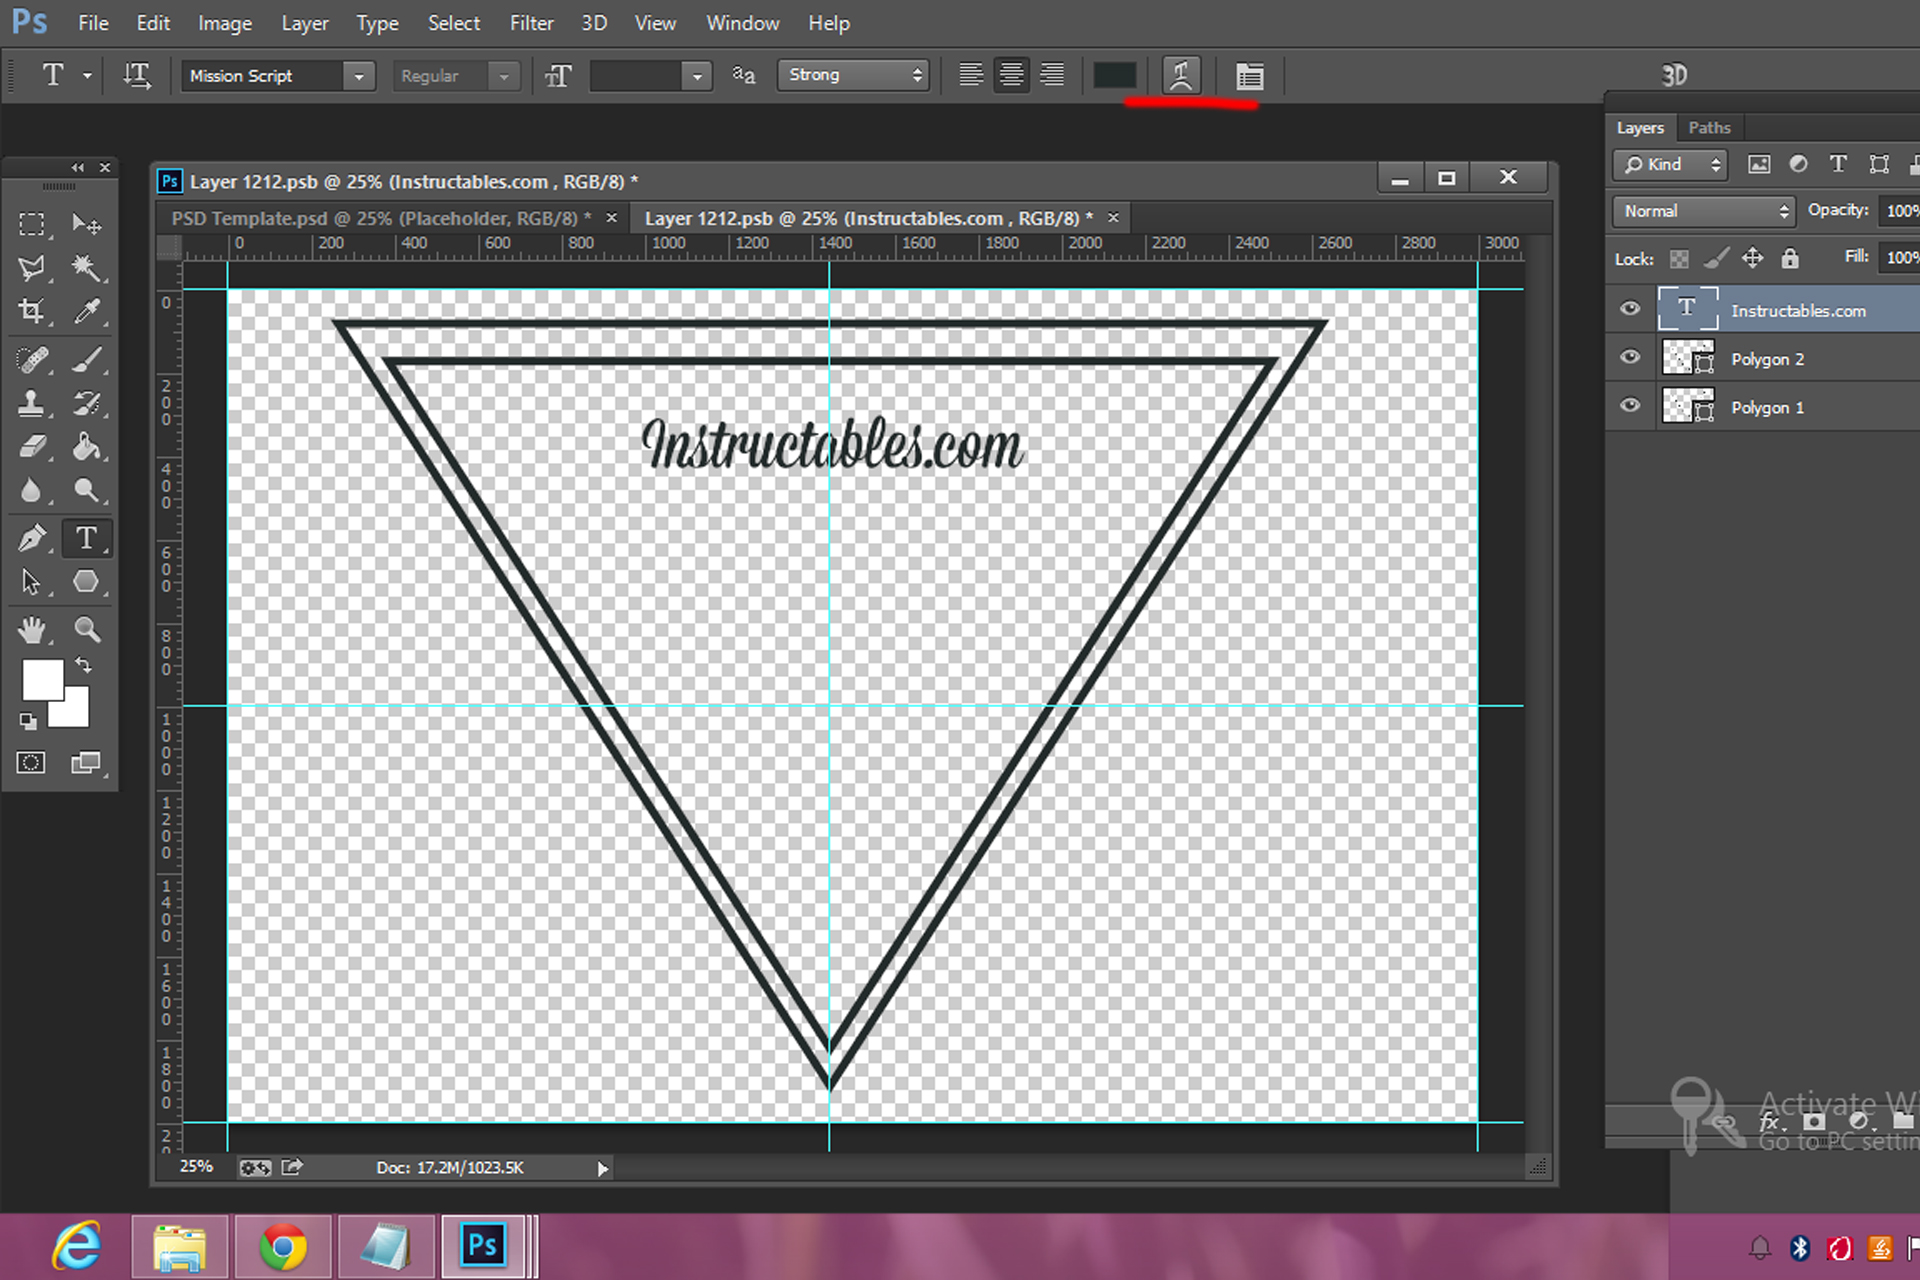
Task: Open status bar info arrow menu
Action: click(602, 1169)
